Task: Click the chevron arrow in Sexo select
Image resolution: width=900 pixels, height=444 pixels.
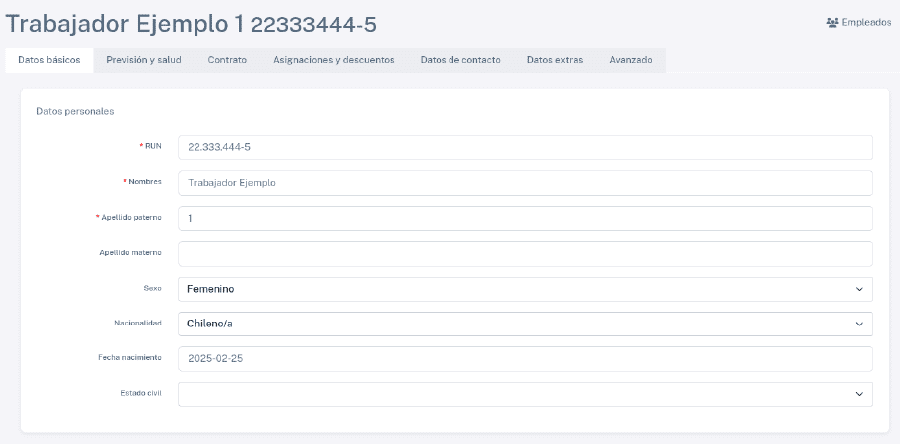Action: pyautogui.click(x=858, y=289)
